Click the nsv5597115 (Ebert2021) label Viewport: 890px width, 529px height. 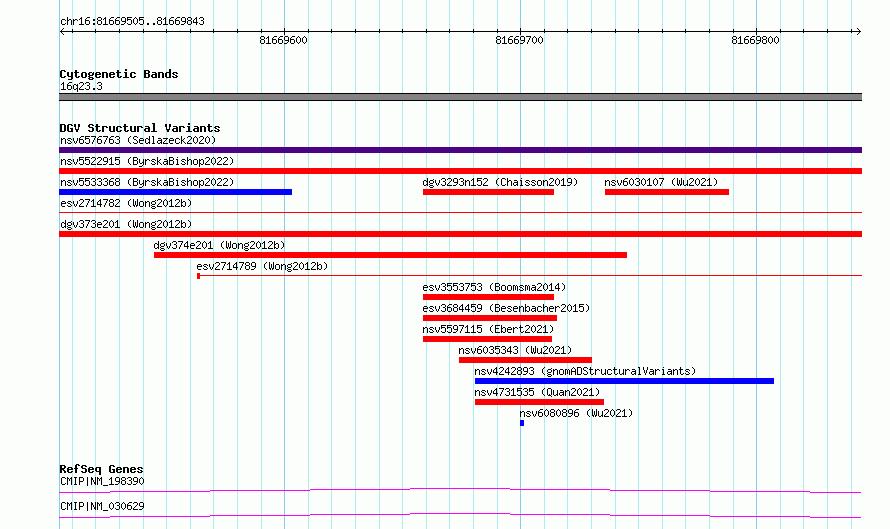488,329
